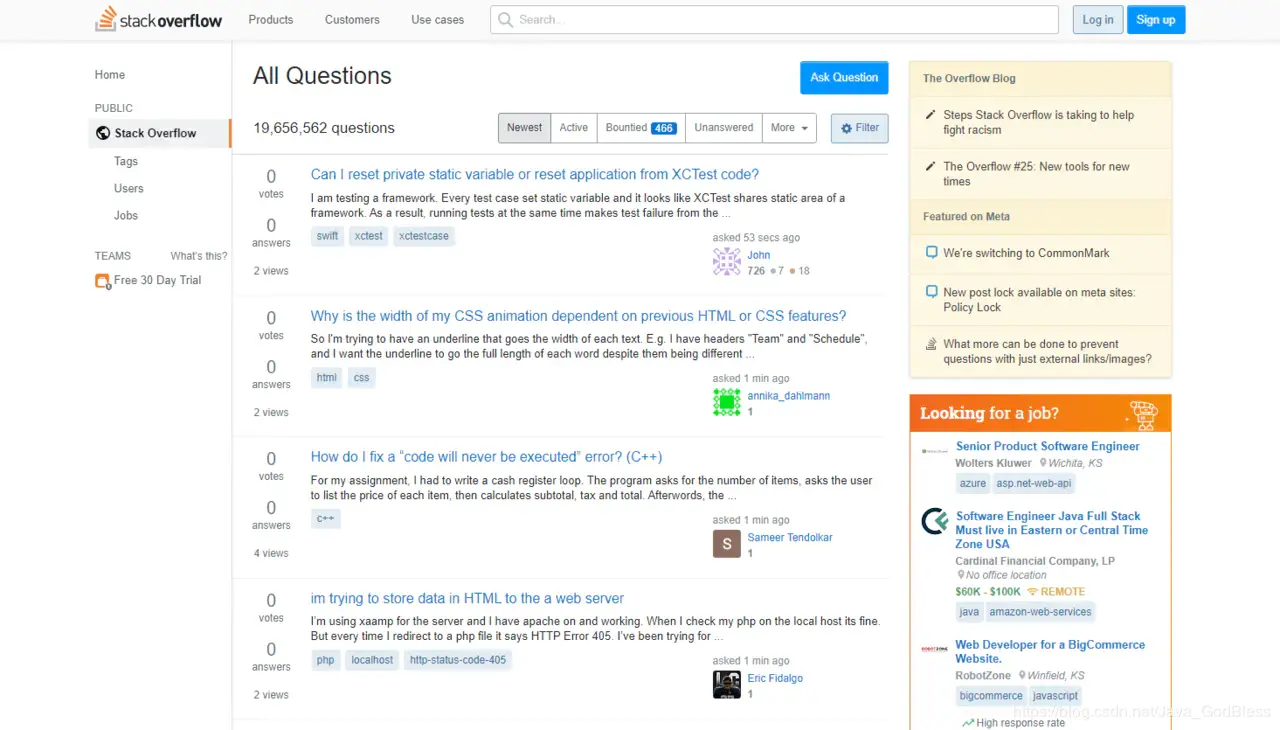The width and height of the screenshot is (1280, 730).
Task: Open Software Engineer Java Full Stack job
Action: [1051, 530]
